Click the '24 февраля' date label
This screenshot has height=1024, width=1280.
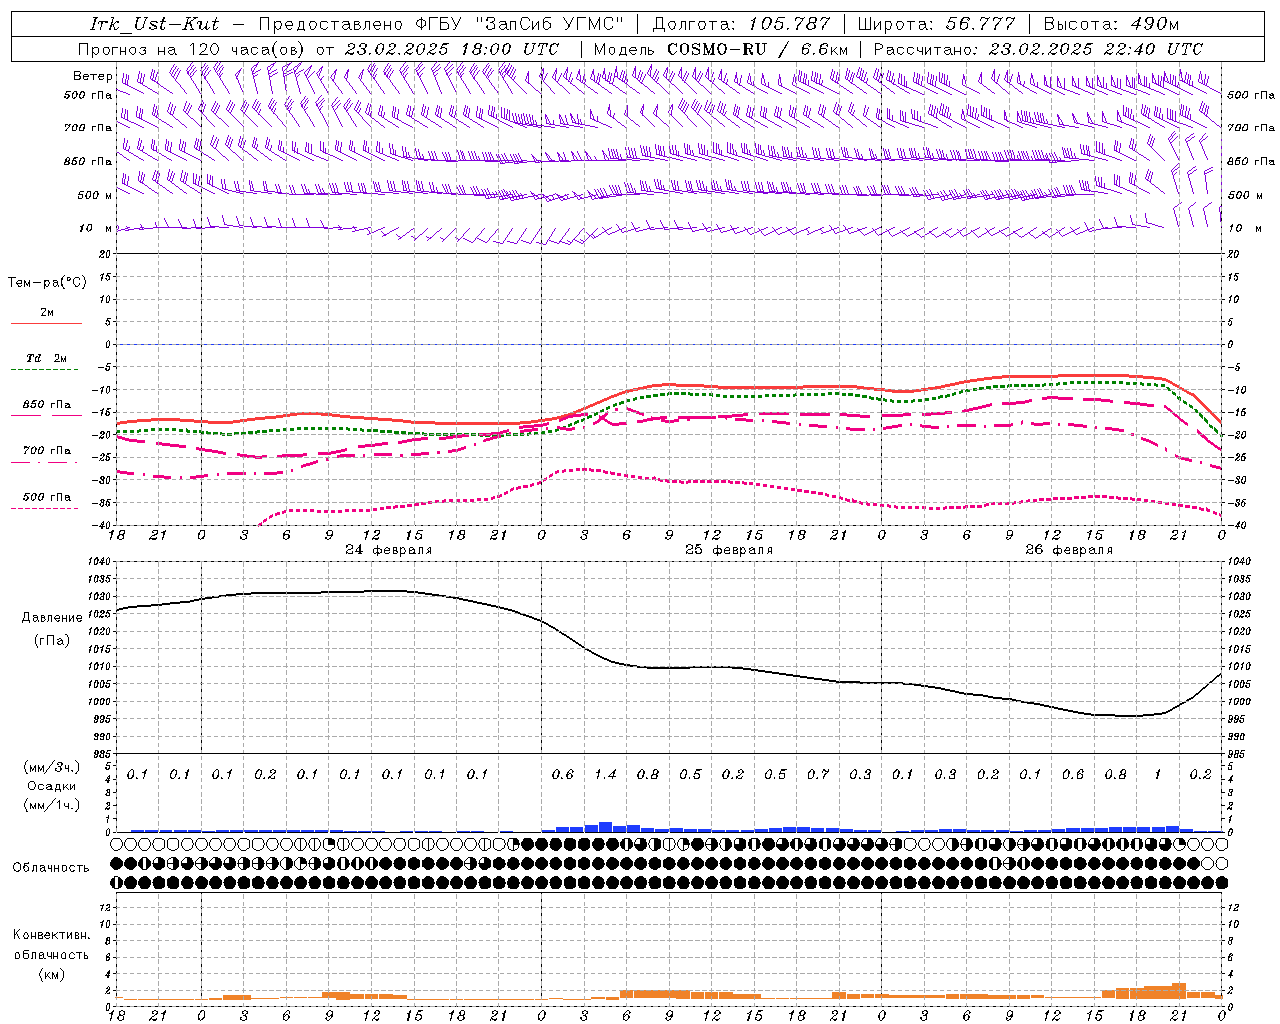coord(388,550)
